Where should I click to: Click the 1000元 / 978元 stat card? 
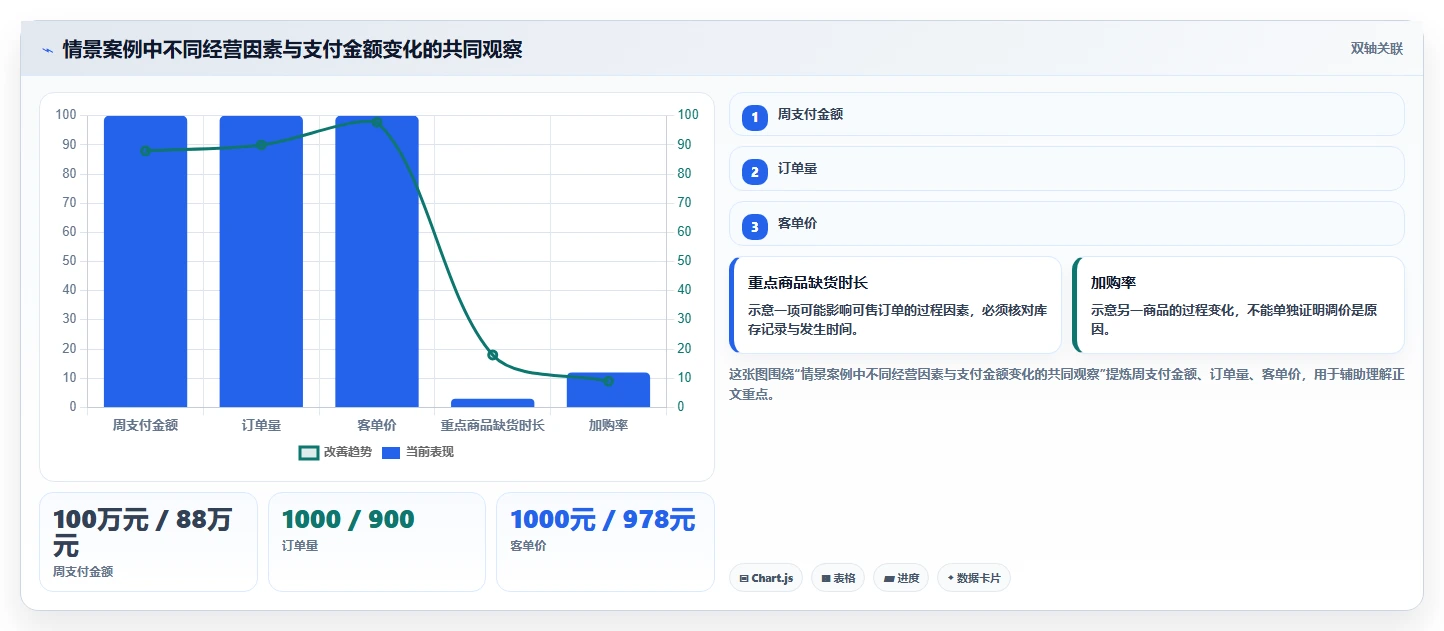(606, 542)
